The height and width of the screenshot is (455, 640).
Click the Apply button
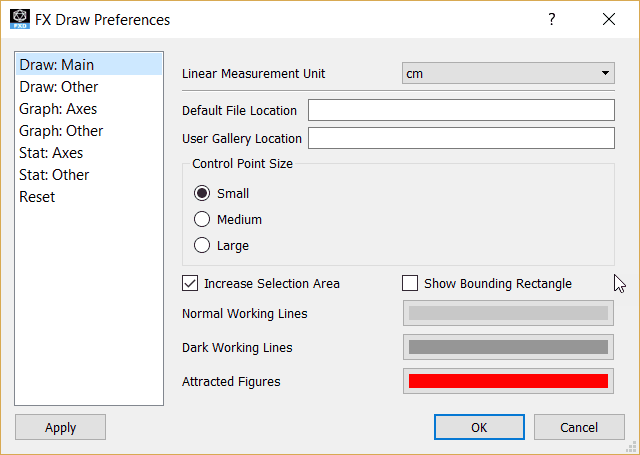pos(60,427)
